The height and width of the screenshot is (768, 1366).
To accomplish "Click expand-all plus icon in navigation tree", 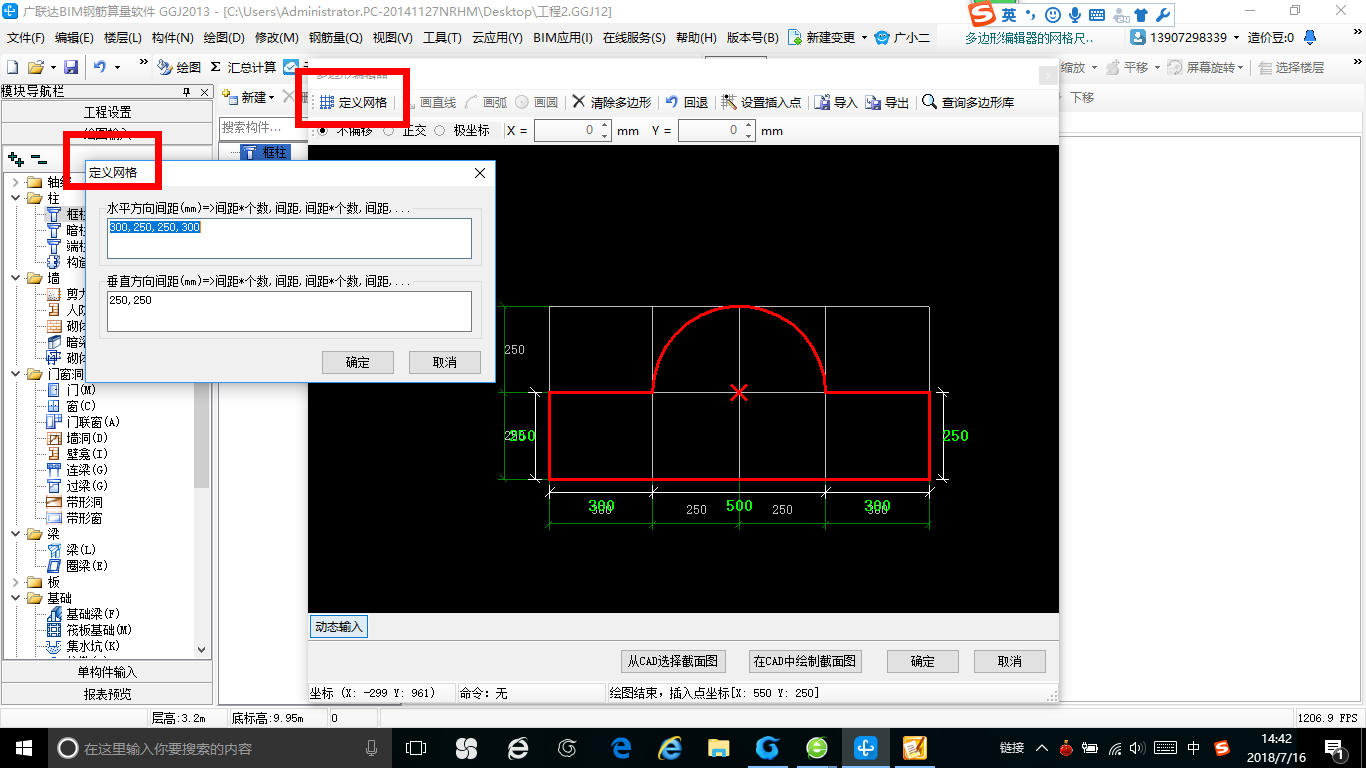I will tap(16, 159).
